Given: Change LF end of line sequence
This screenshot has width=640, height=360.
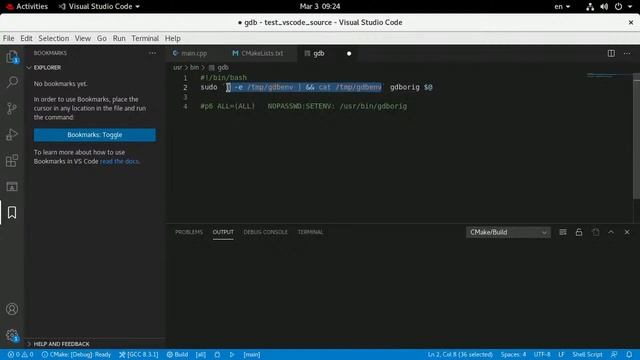Looking at the screenshot, I should [x=561, y=355].
